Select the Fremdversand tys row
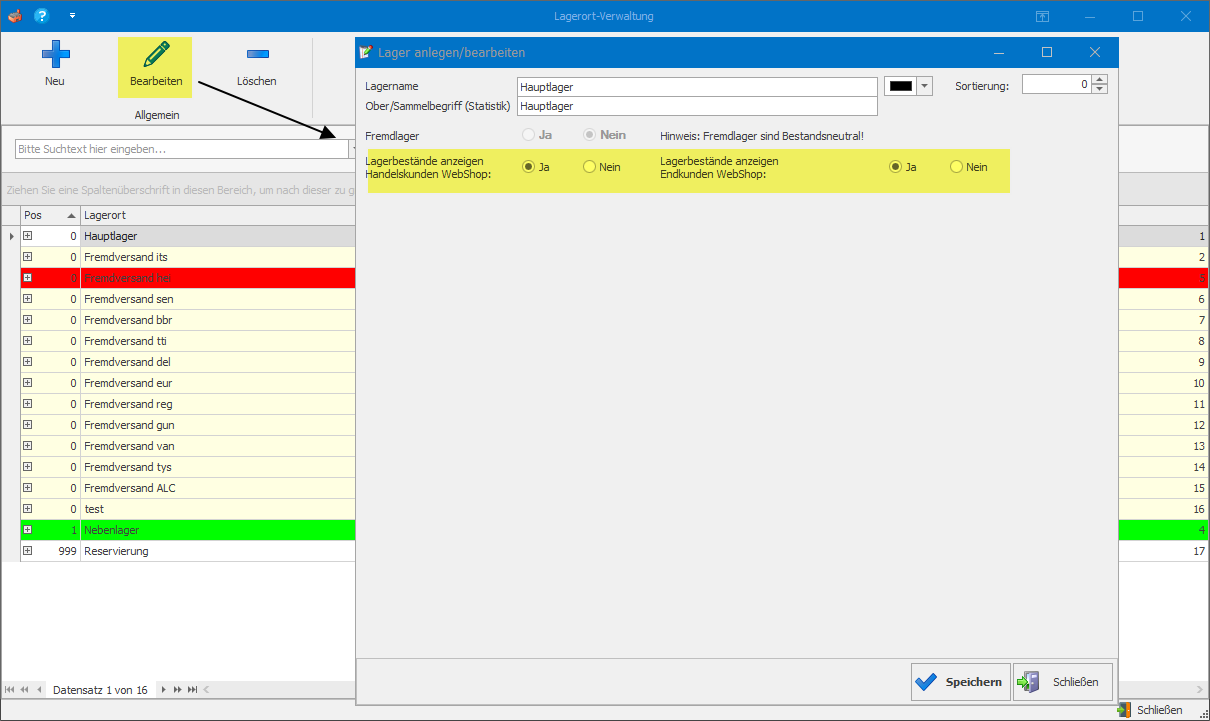 tap(188, 467)
